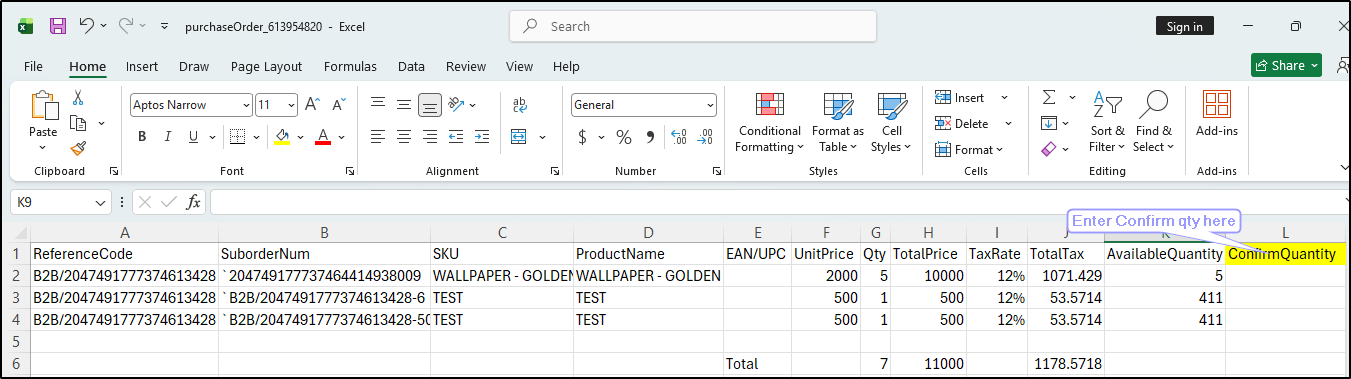The height and width of the screenshot is (379, 1351).
Task: Open the Page Layout tab
Action: (266, 66)
